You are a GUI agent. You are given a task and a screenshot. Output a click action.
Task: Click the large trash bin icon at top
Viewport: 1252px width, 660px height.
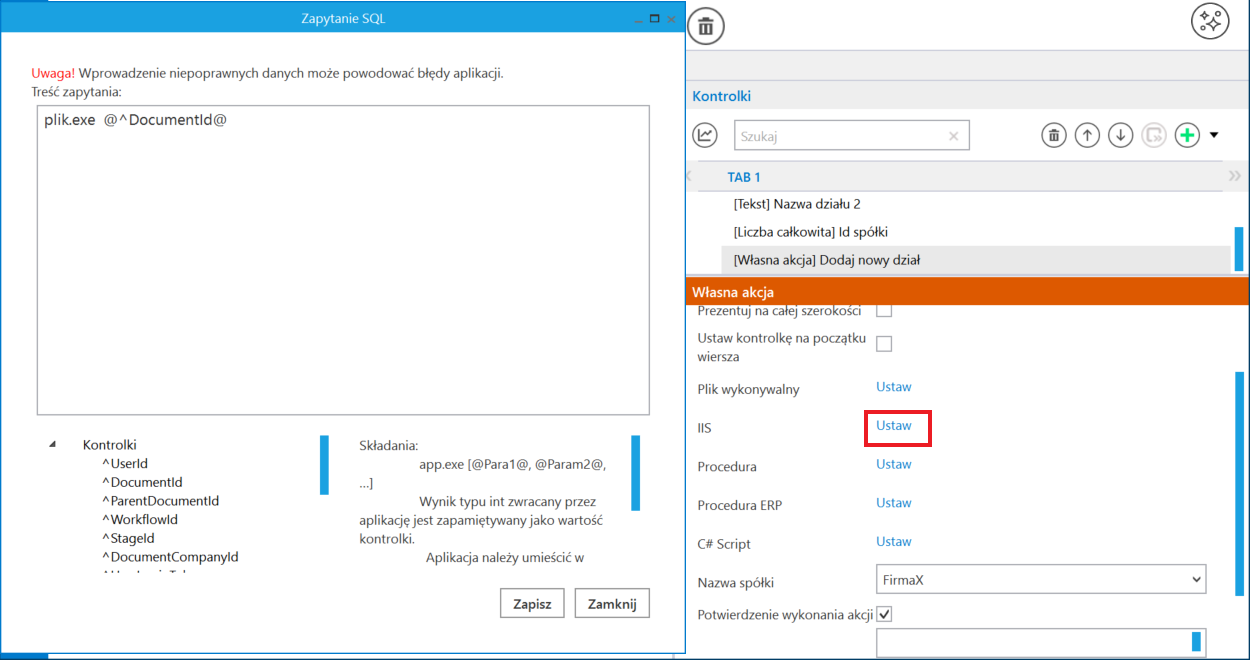coord(706,26)
